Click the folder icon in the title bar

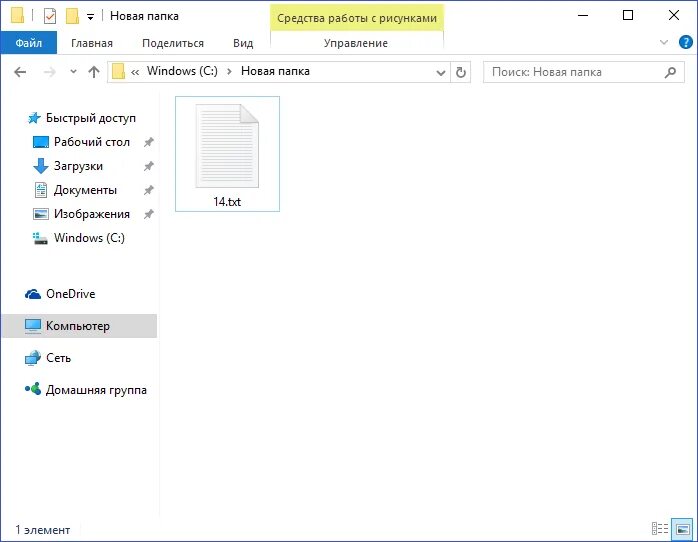click(x=17, y=15)
